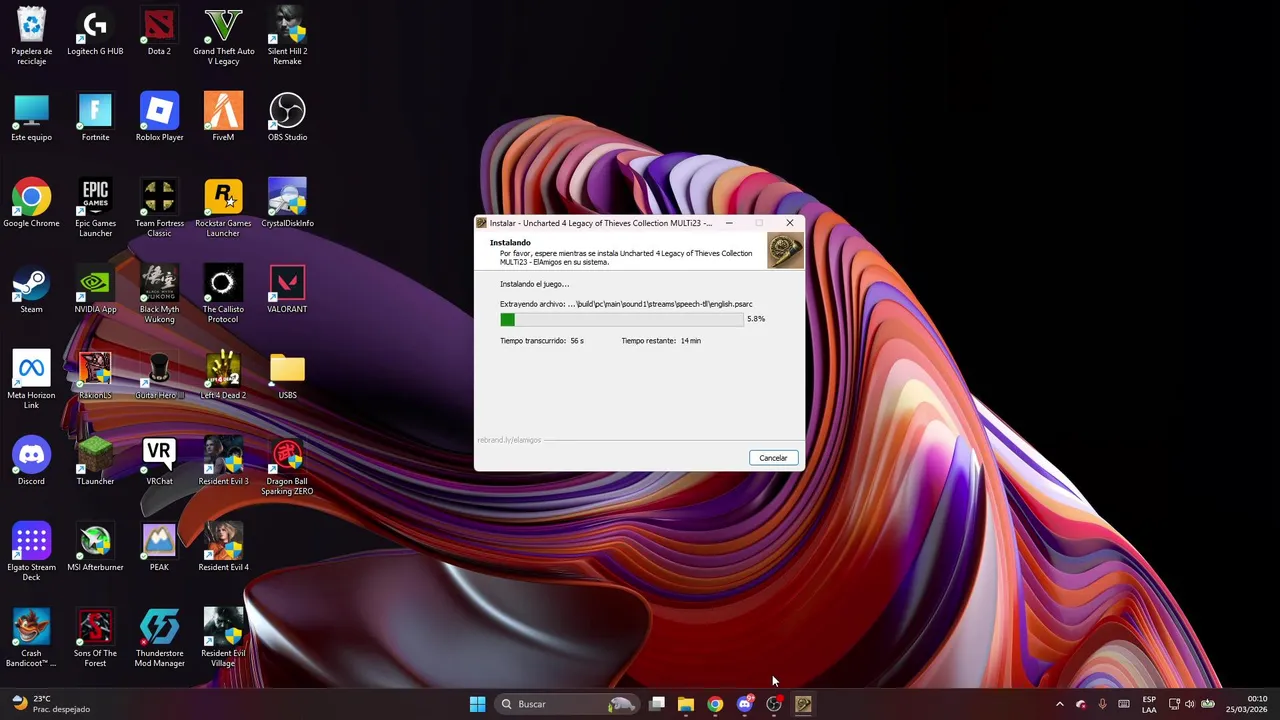Viewport: 1280px width, 720px height.
Task: Launch Logitech G HUB from the desktop
Action: [95, 32]
